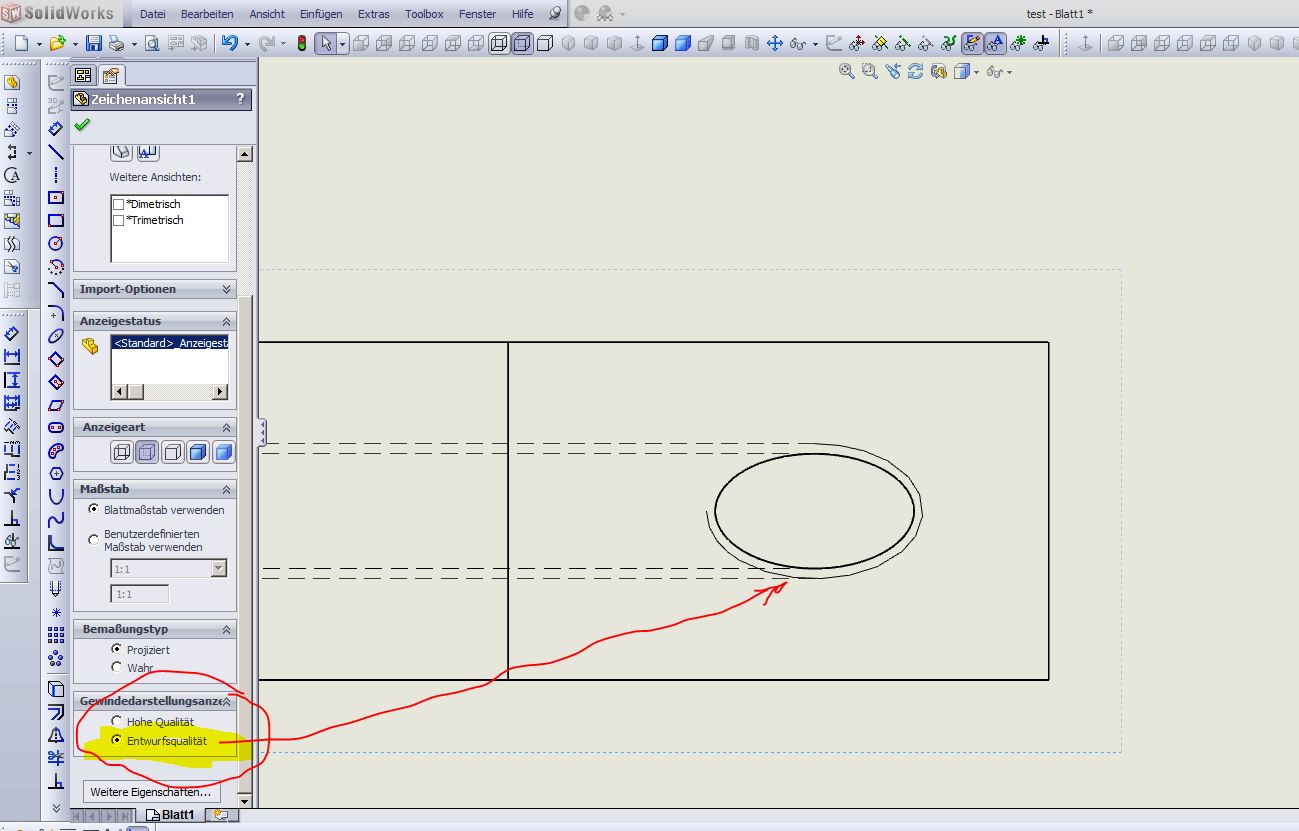The width and height of the screenshot is (1299, 831).
Task: Select the Hohe Qualität radio button
Action: click(117, 721)
